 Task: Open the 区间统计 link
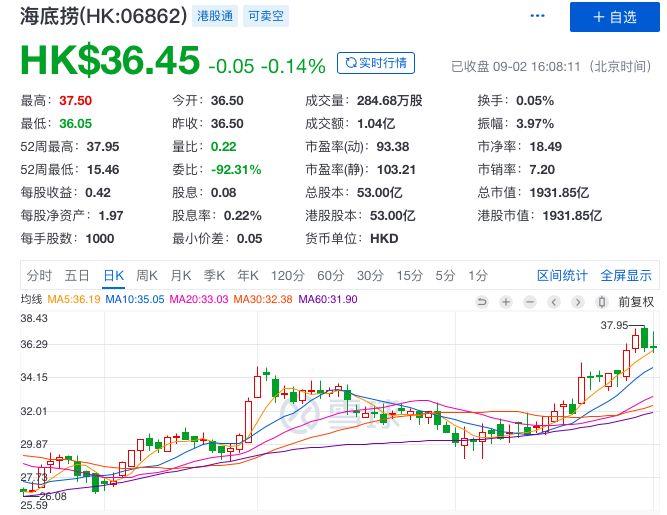click(562, 276)
